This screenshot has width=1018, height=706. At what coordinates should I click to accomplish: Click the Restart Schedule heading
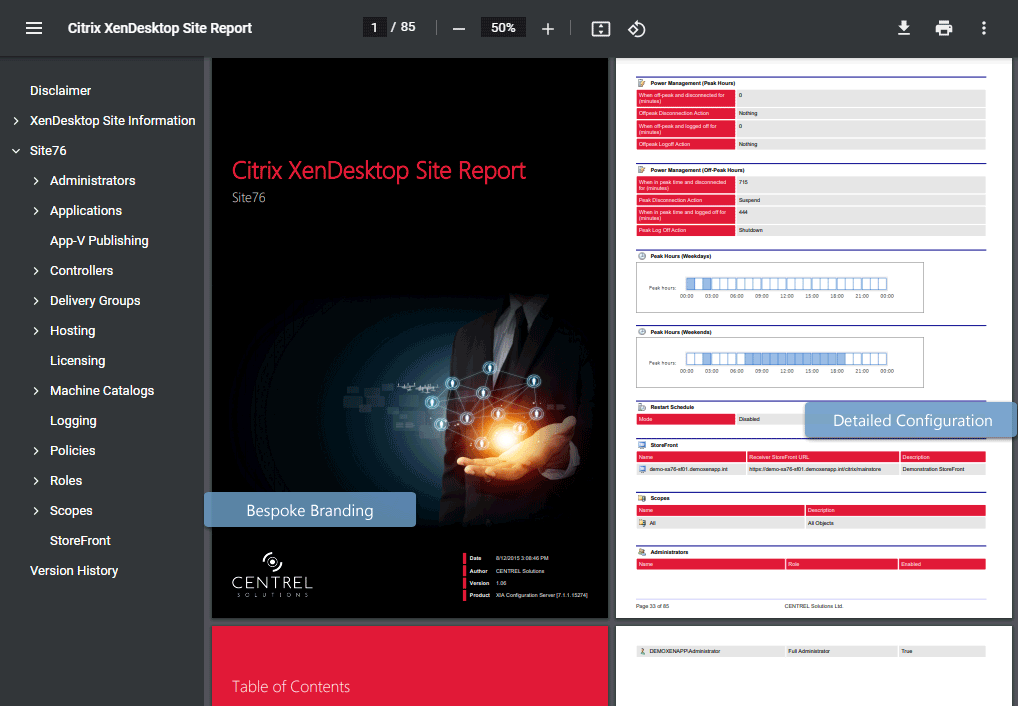click(672, 407)
